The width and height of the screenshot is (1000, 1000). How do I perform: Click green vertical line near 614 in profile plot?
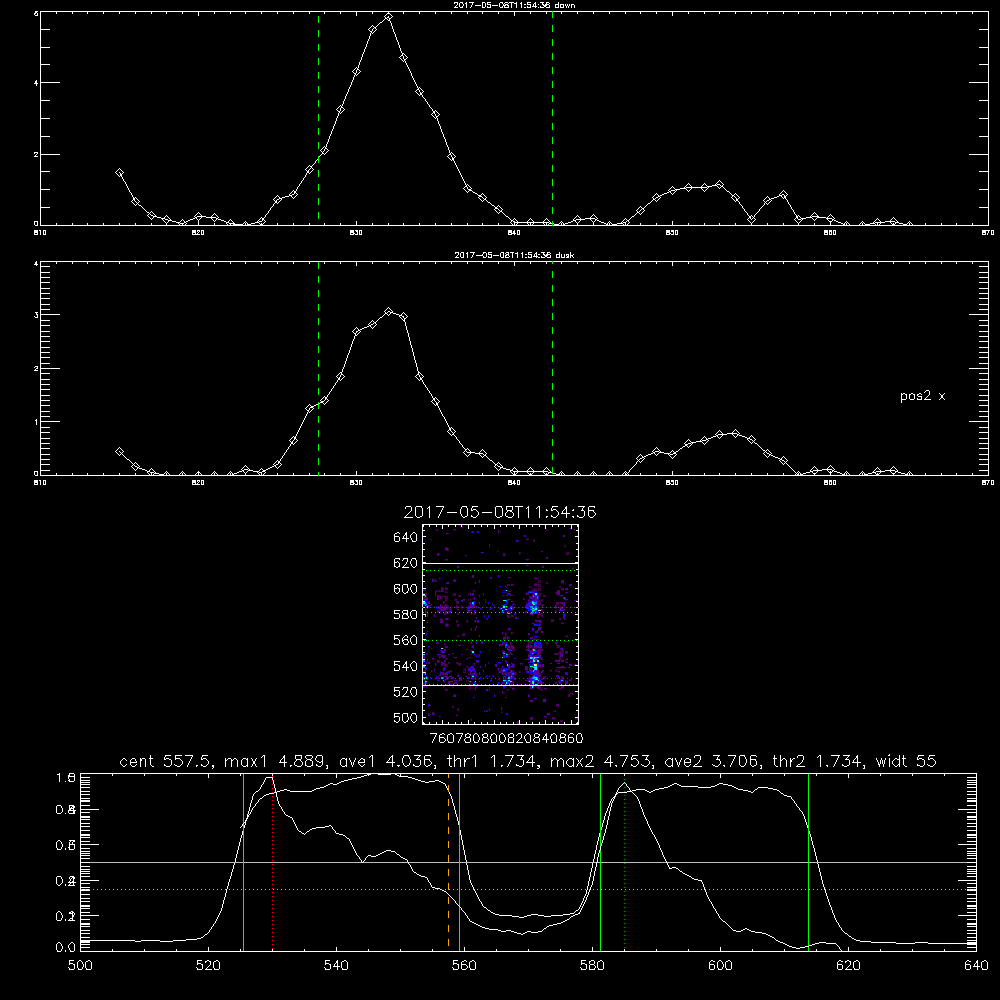(x=808, y=861)
